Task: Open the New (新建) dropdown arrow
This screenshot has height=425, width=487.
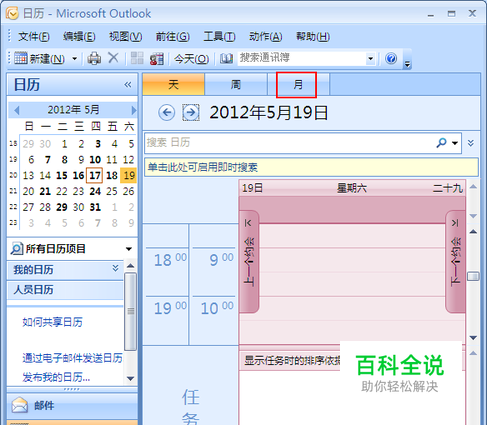Action: point(75,59)
